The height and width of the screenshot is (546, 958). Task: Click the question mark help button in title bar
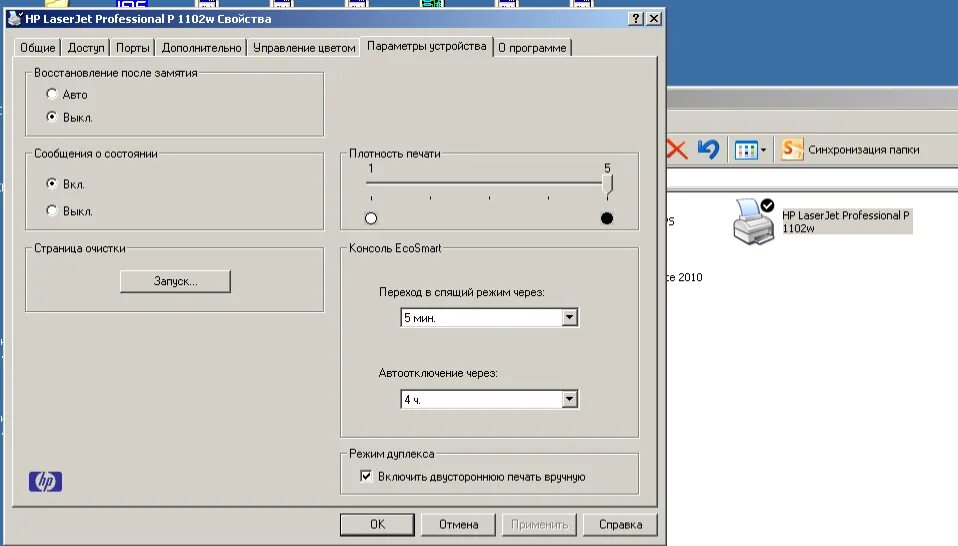click(x=636, y=18)
